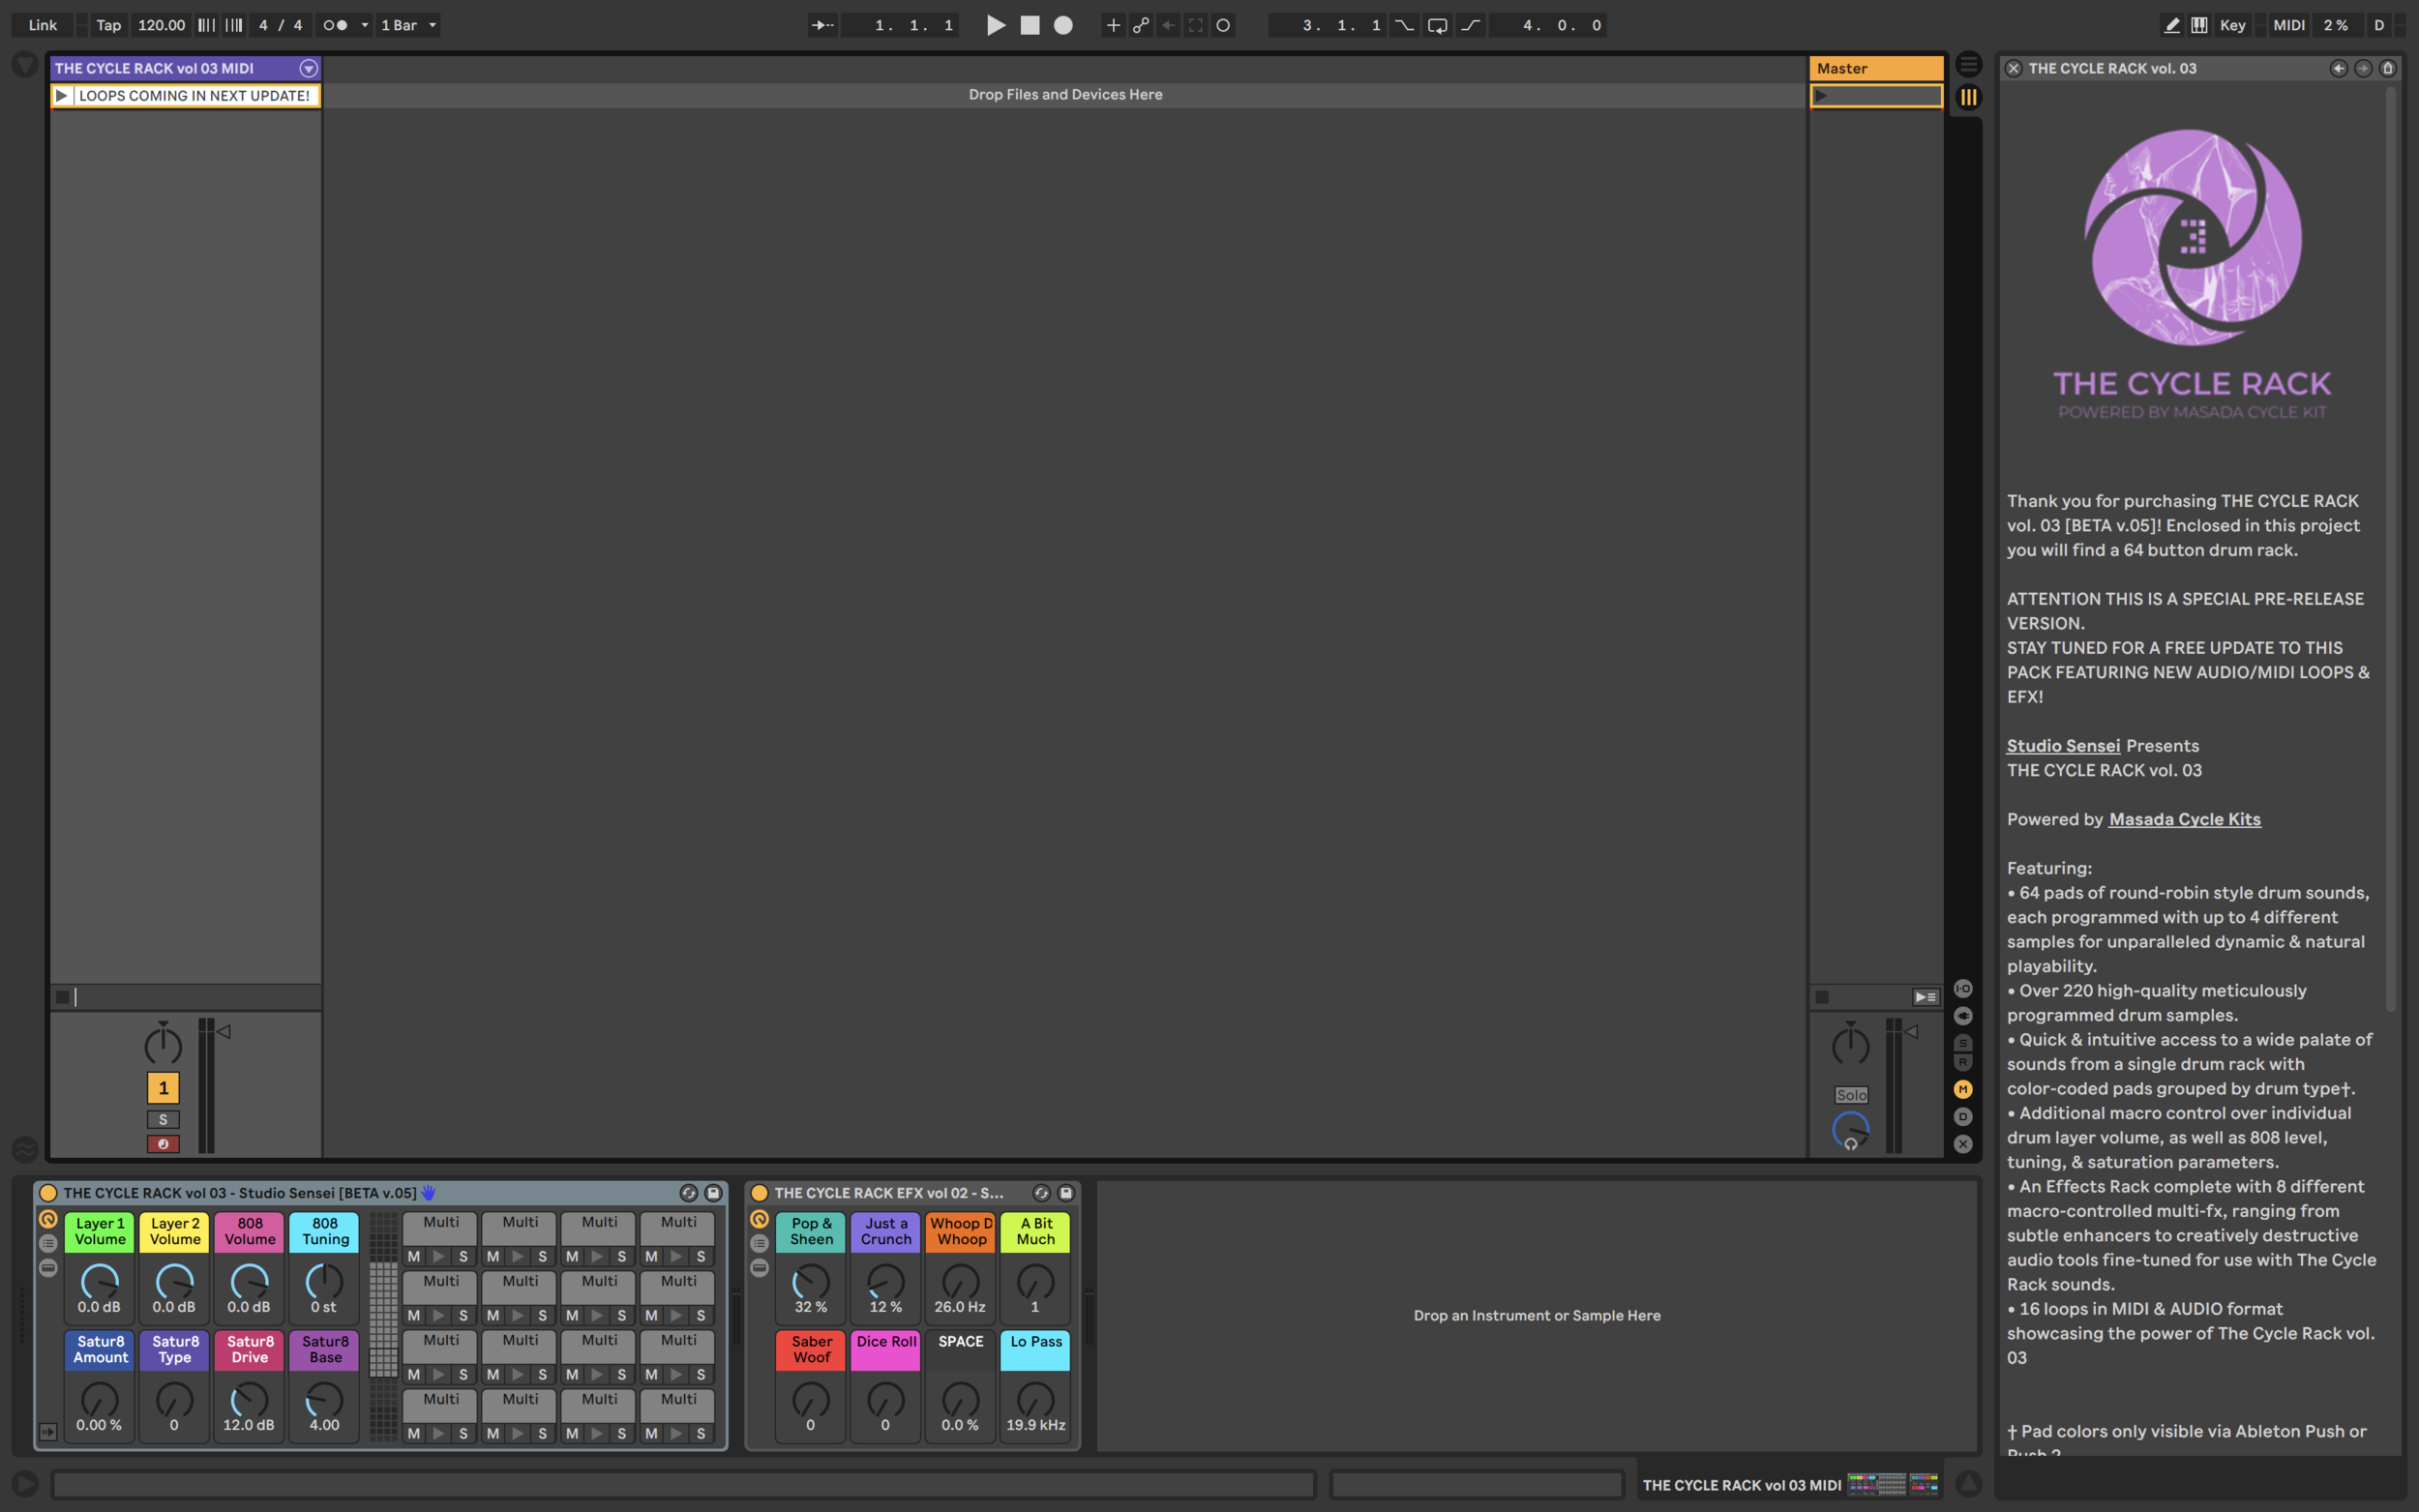The width and height of the screenshot is (2419, 1512).
Task: Enable Draw Mode pencil icon
Action: [2171, 25]
